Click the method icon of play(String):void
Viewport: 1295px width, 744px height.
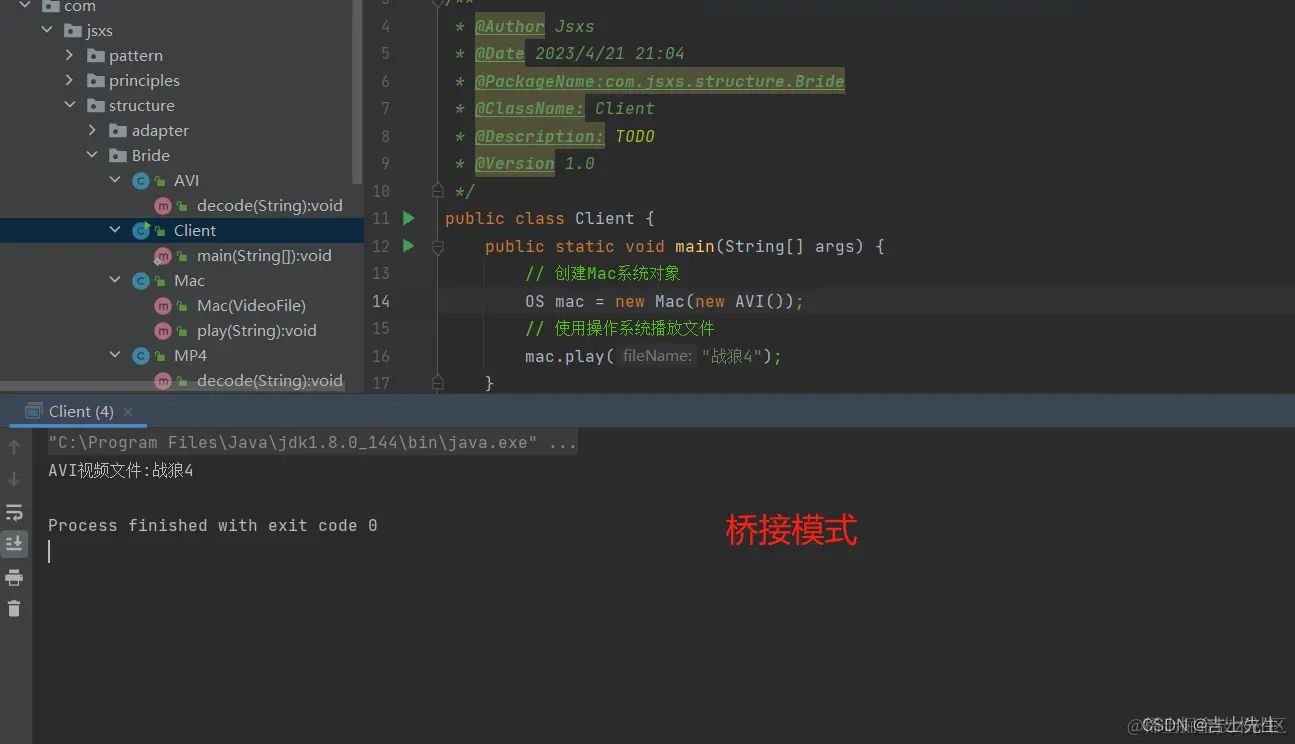coord(163,330)
